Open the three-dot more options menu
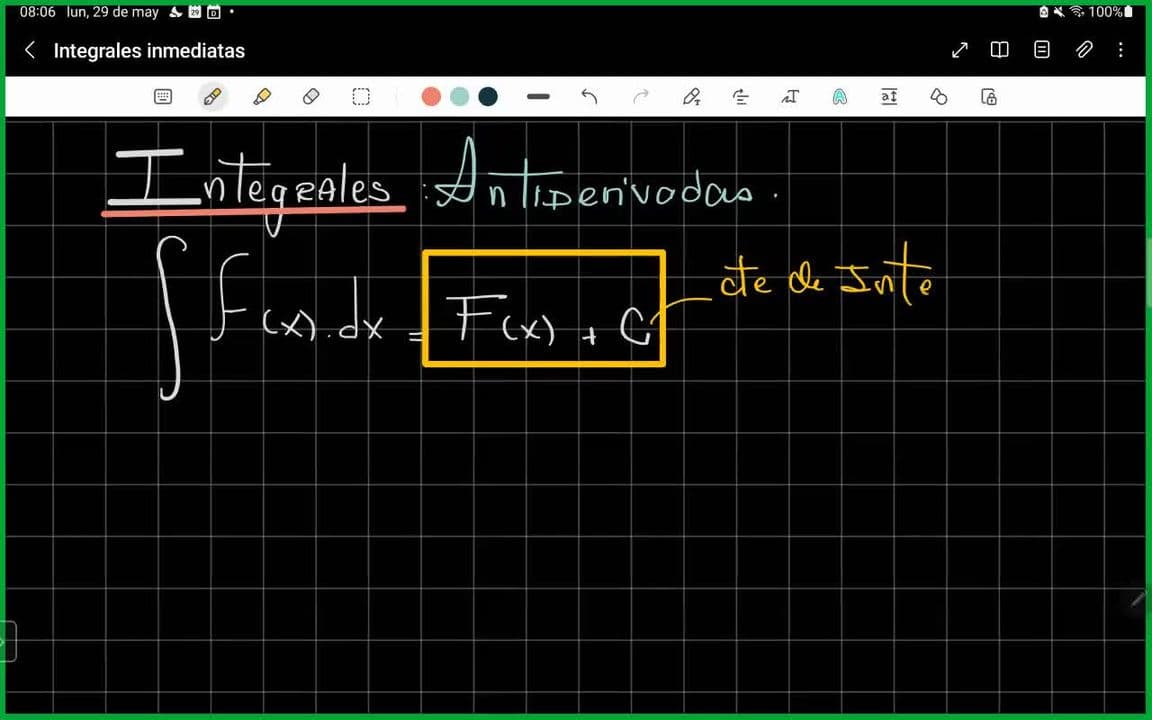1152x720 pixels. point(1121,50)
